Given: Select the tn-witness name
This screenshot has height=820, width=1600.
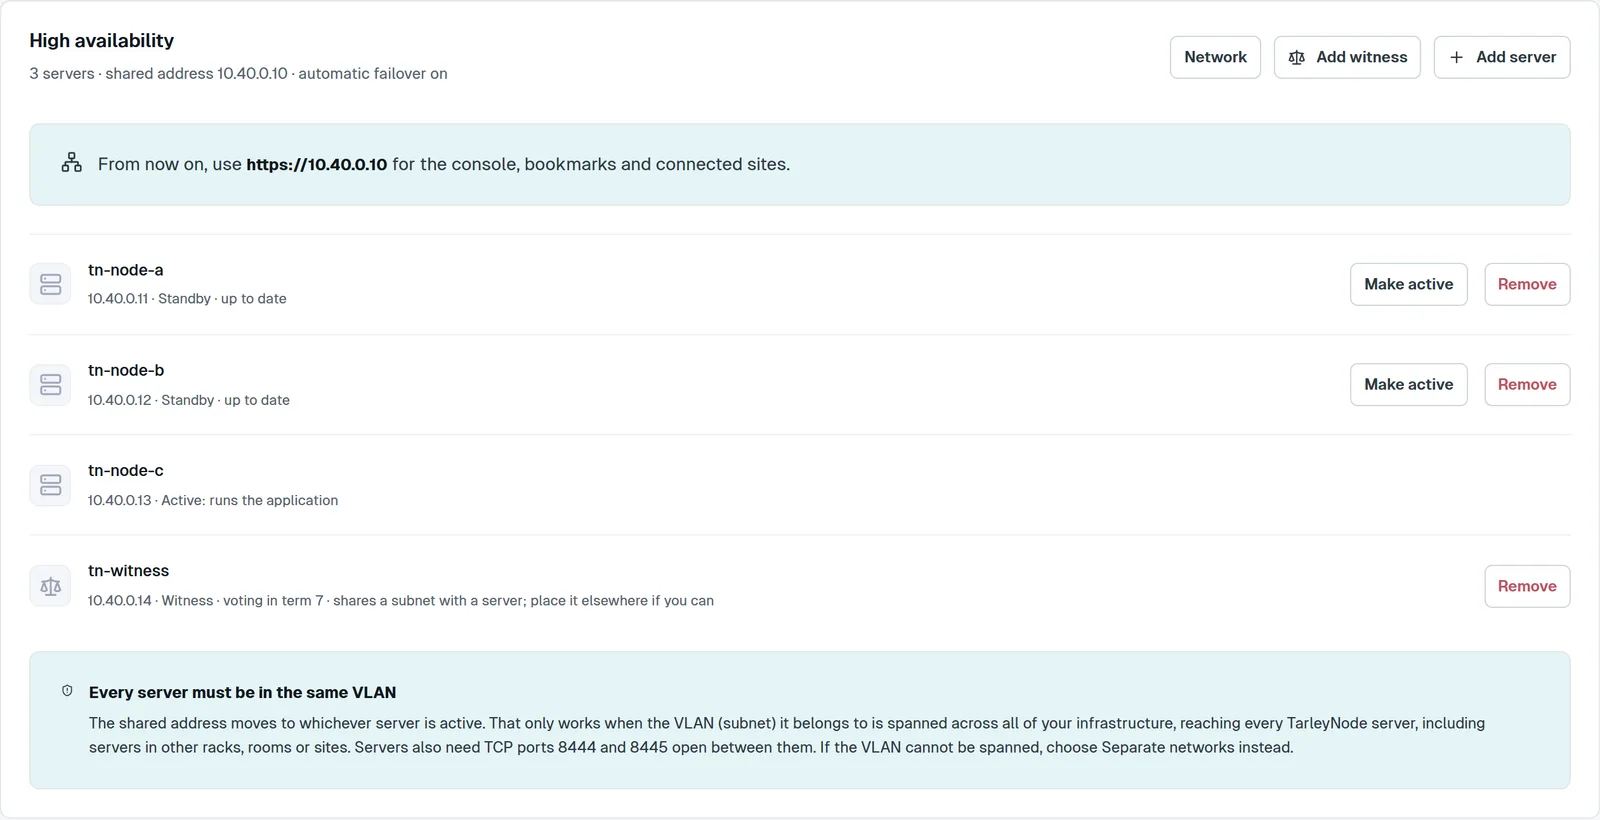Looking at the screenshot, I should [129, 571].
